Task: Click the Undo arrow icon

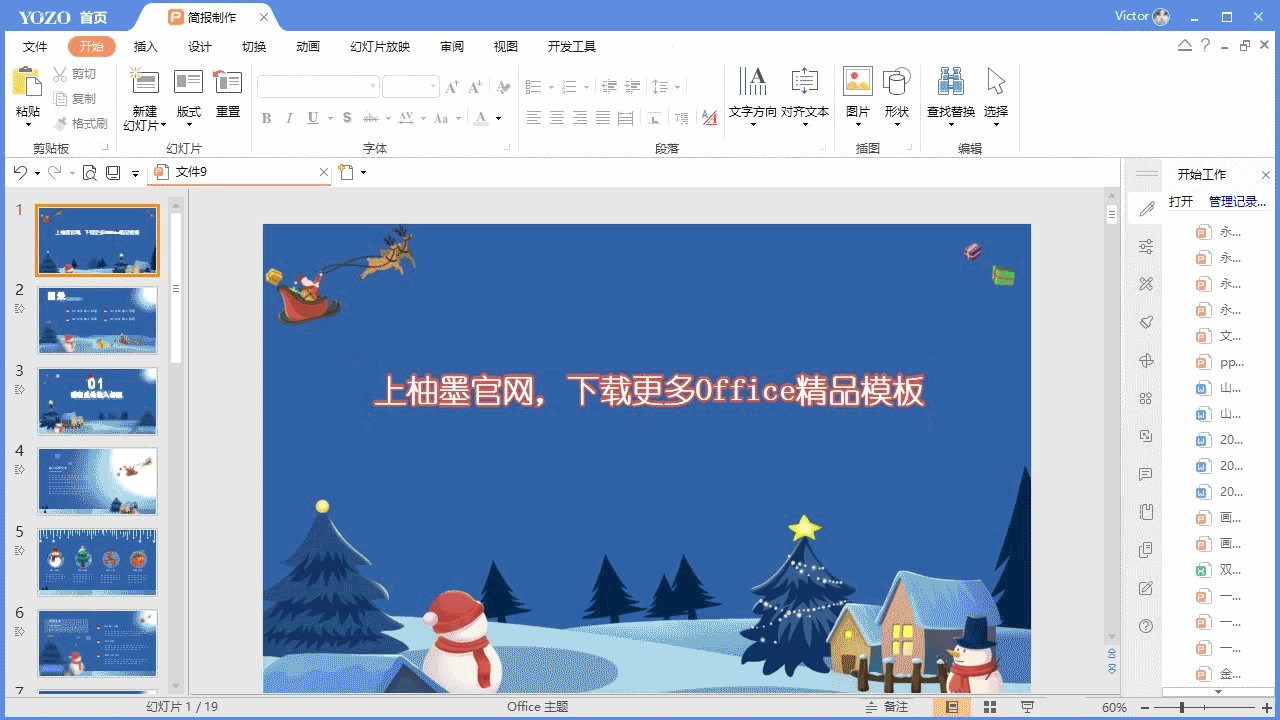Action: click(x=20, y=172)
